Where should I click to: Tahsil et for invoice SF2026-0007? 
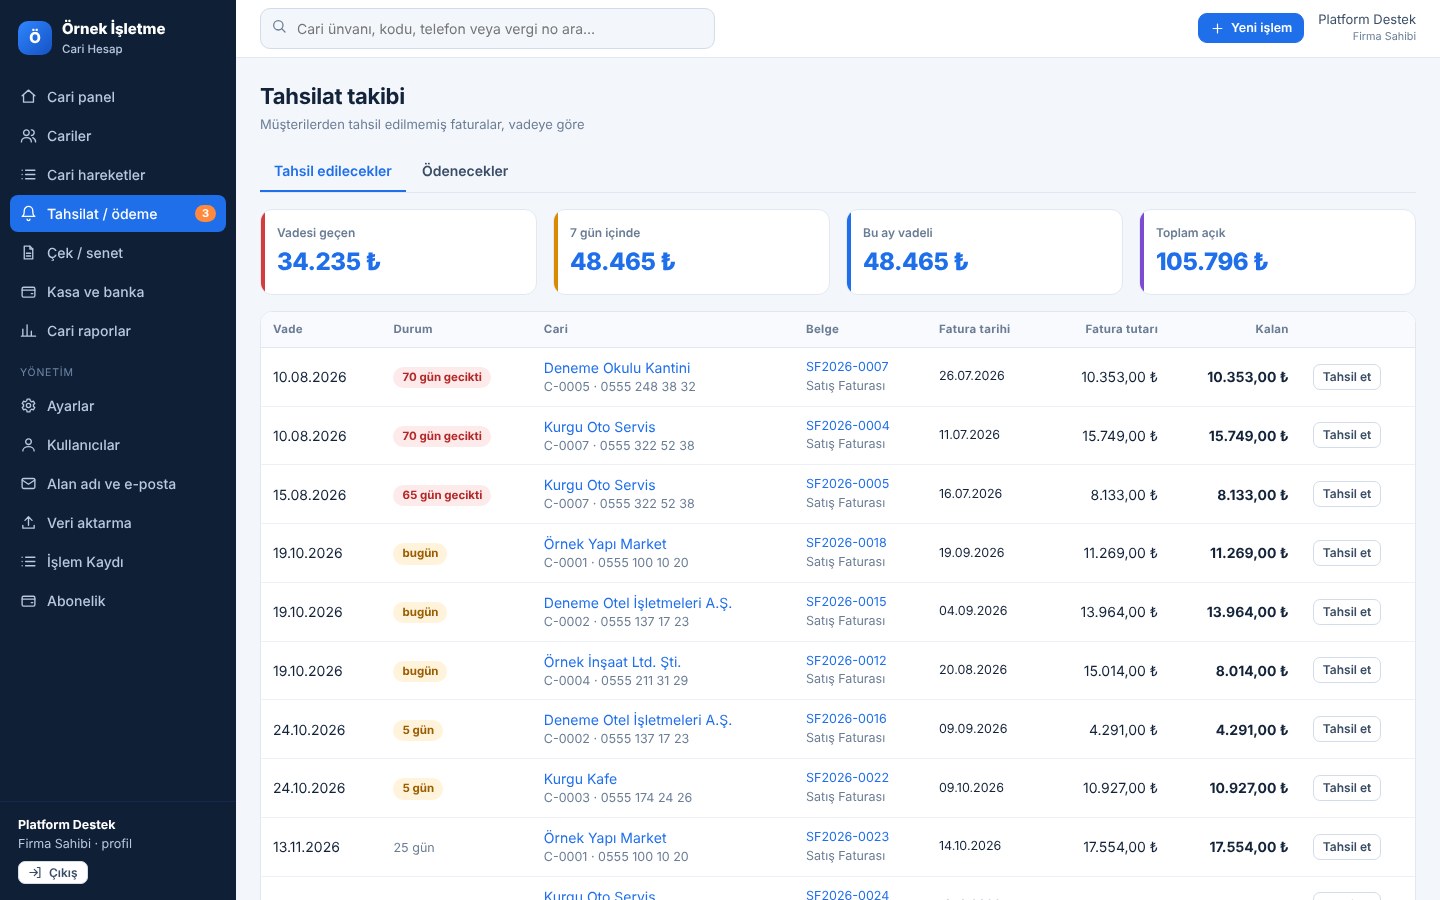pyautogui.click(x=1346, y=377)
